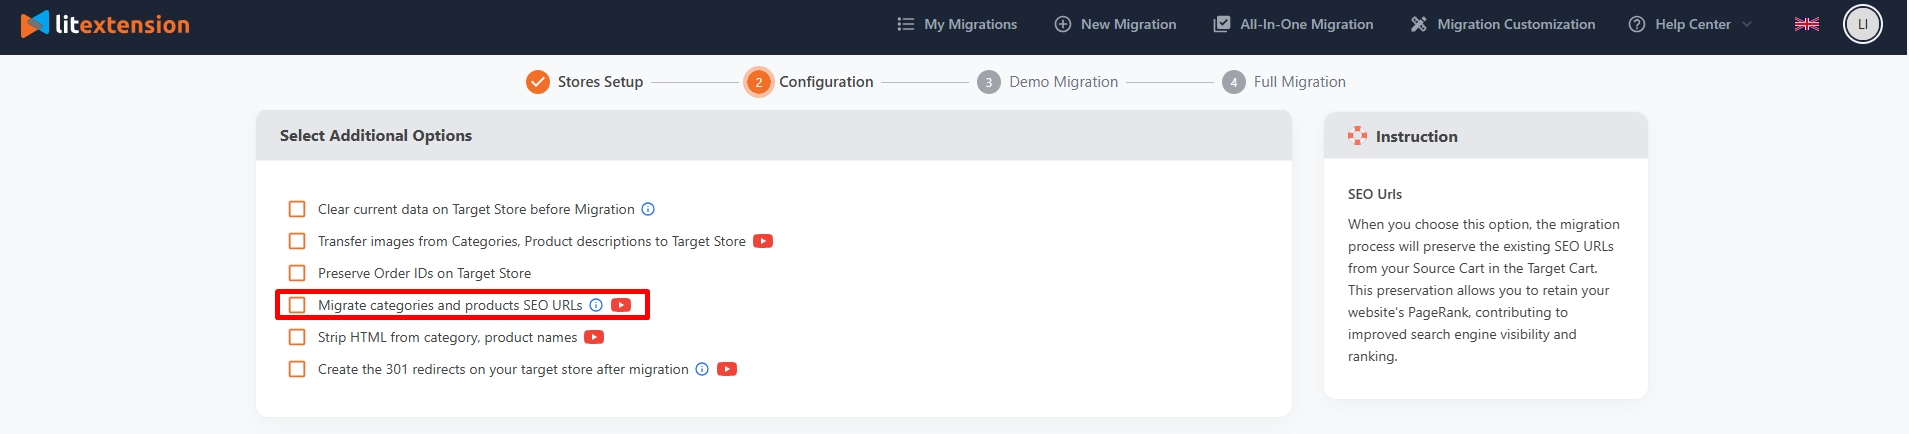Click 'Strip HTML from category, product names' label

coord(447,337)
